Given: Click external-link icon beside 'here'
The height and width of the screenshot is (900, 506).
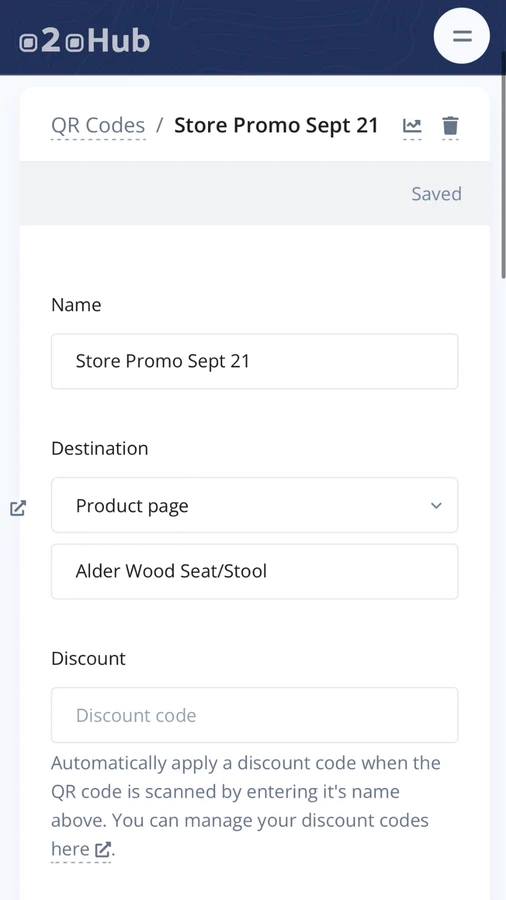Looking at the screenshot, I should 102,849.
